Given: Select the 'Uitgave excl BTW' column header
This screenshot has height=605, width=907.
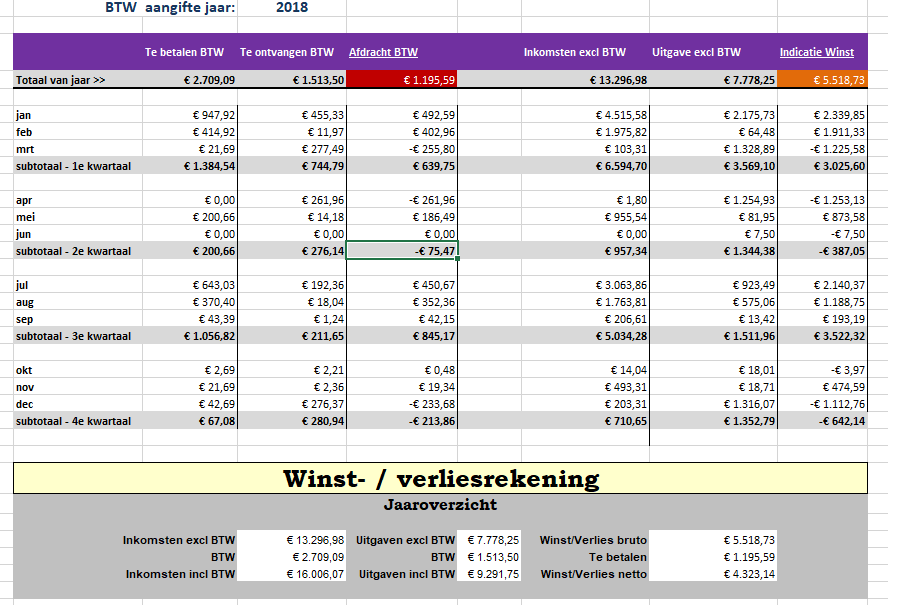Looking at the screenshot, I should click(696, 52).
